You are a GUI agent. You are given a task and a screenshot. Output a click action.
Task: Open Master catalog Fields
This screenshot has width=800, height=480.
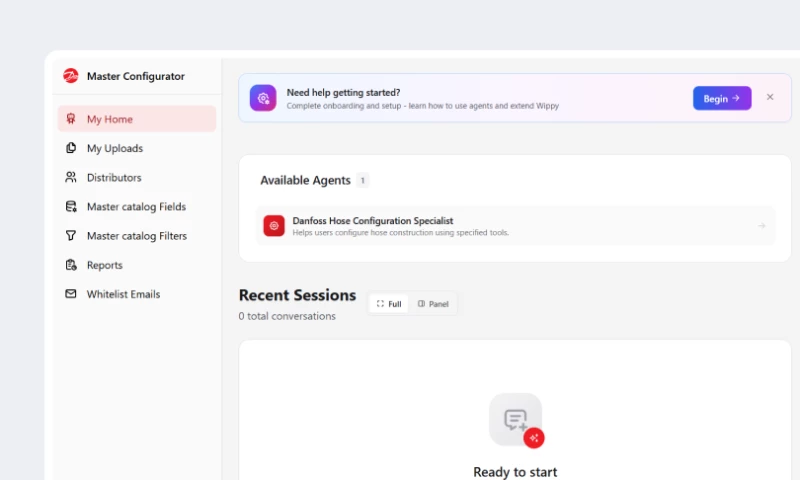click(x=137, y=207)
